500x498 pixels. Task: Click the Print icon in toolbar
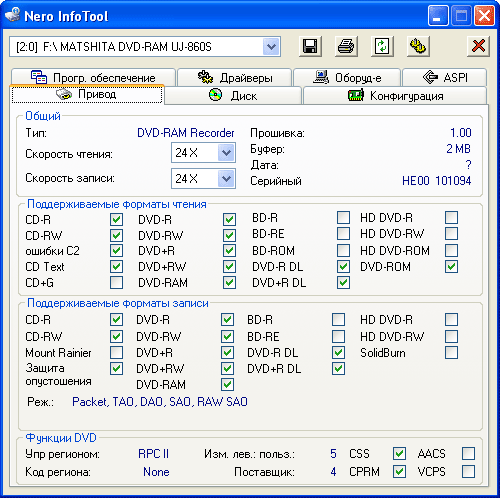pos(346,46)
